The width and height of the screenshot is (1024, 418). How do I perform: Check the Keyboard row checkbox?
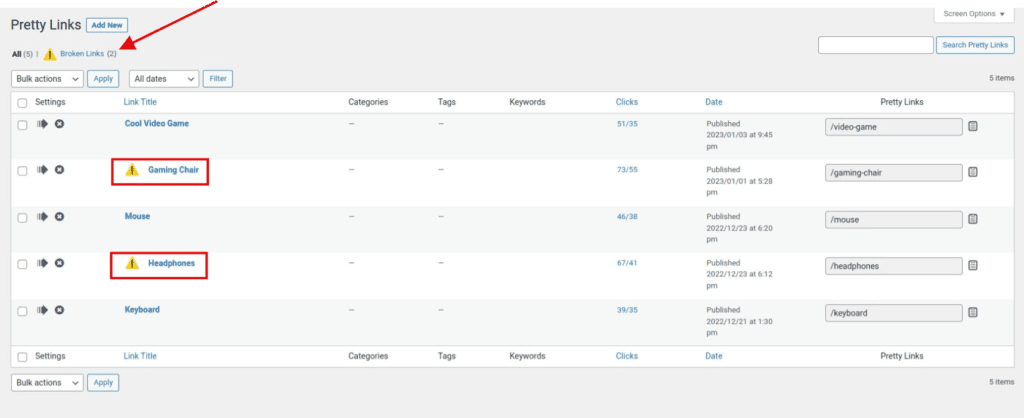pos(22,311)
